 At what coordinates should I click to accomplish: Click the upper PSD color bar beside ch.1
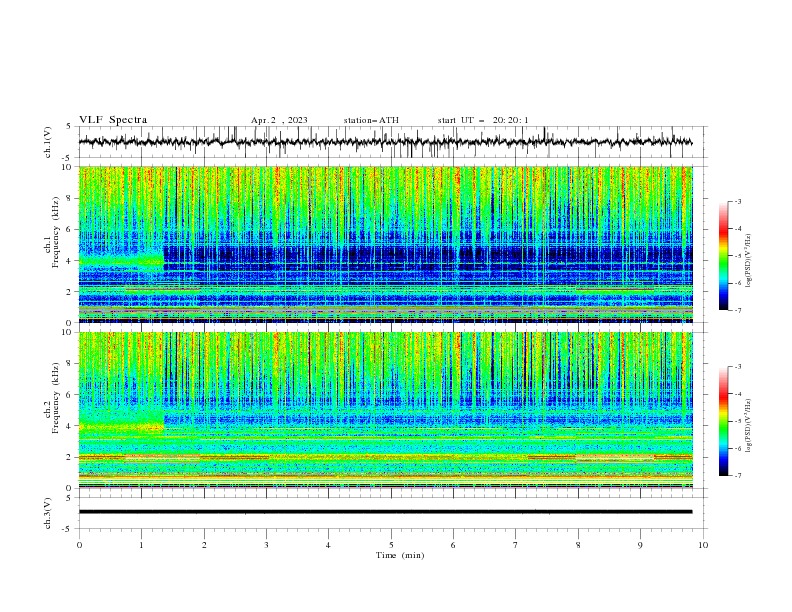click(x=724, y=255)
